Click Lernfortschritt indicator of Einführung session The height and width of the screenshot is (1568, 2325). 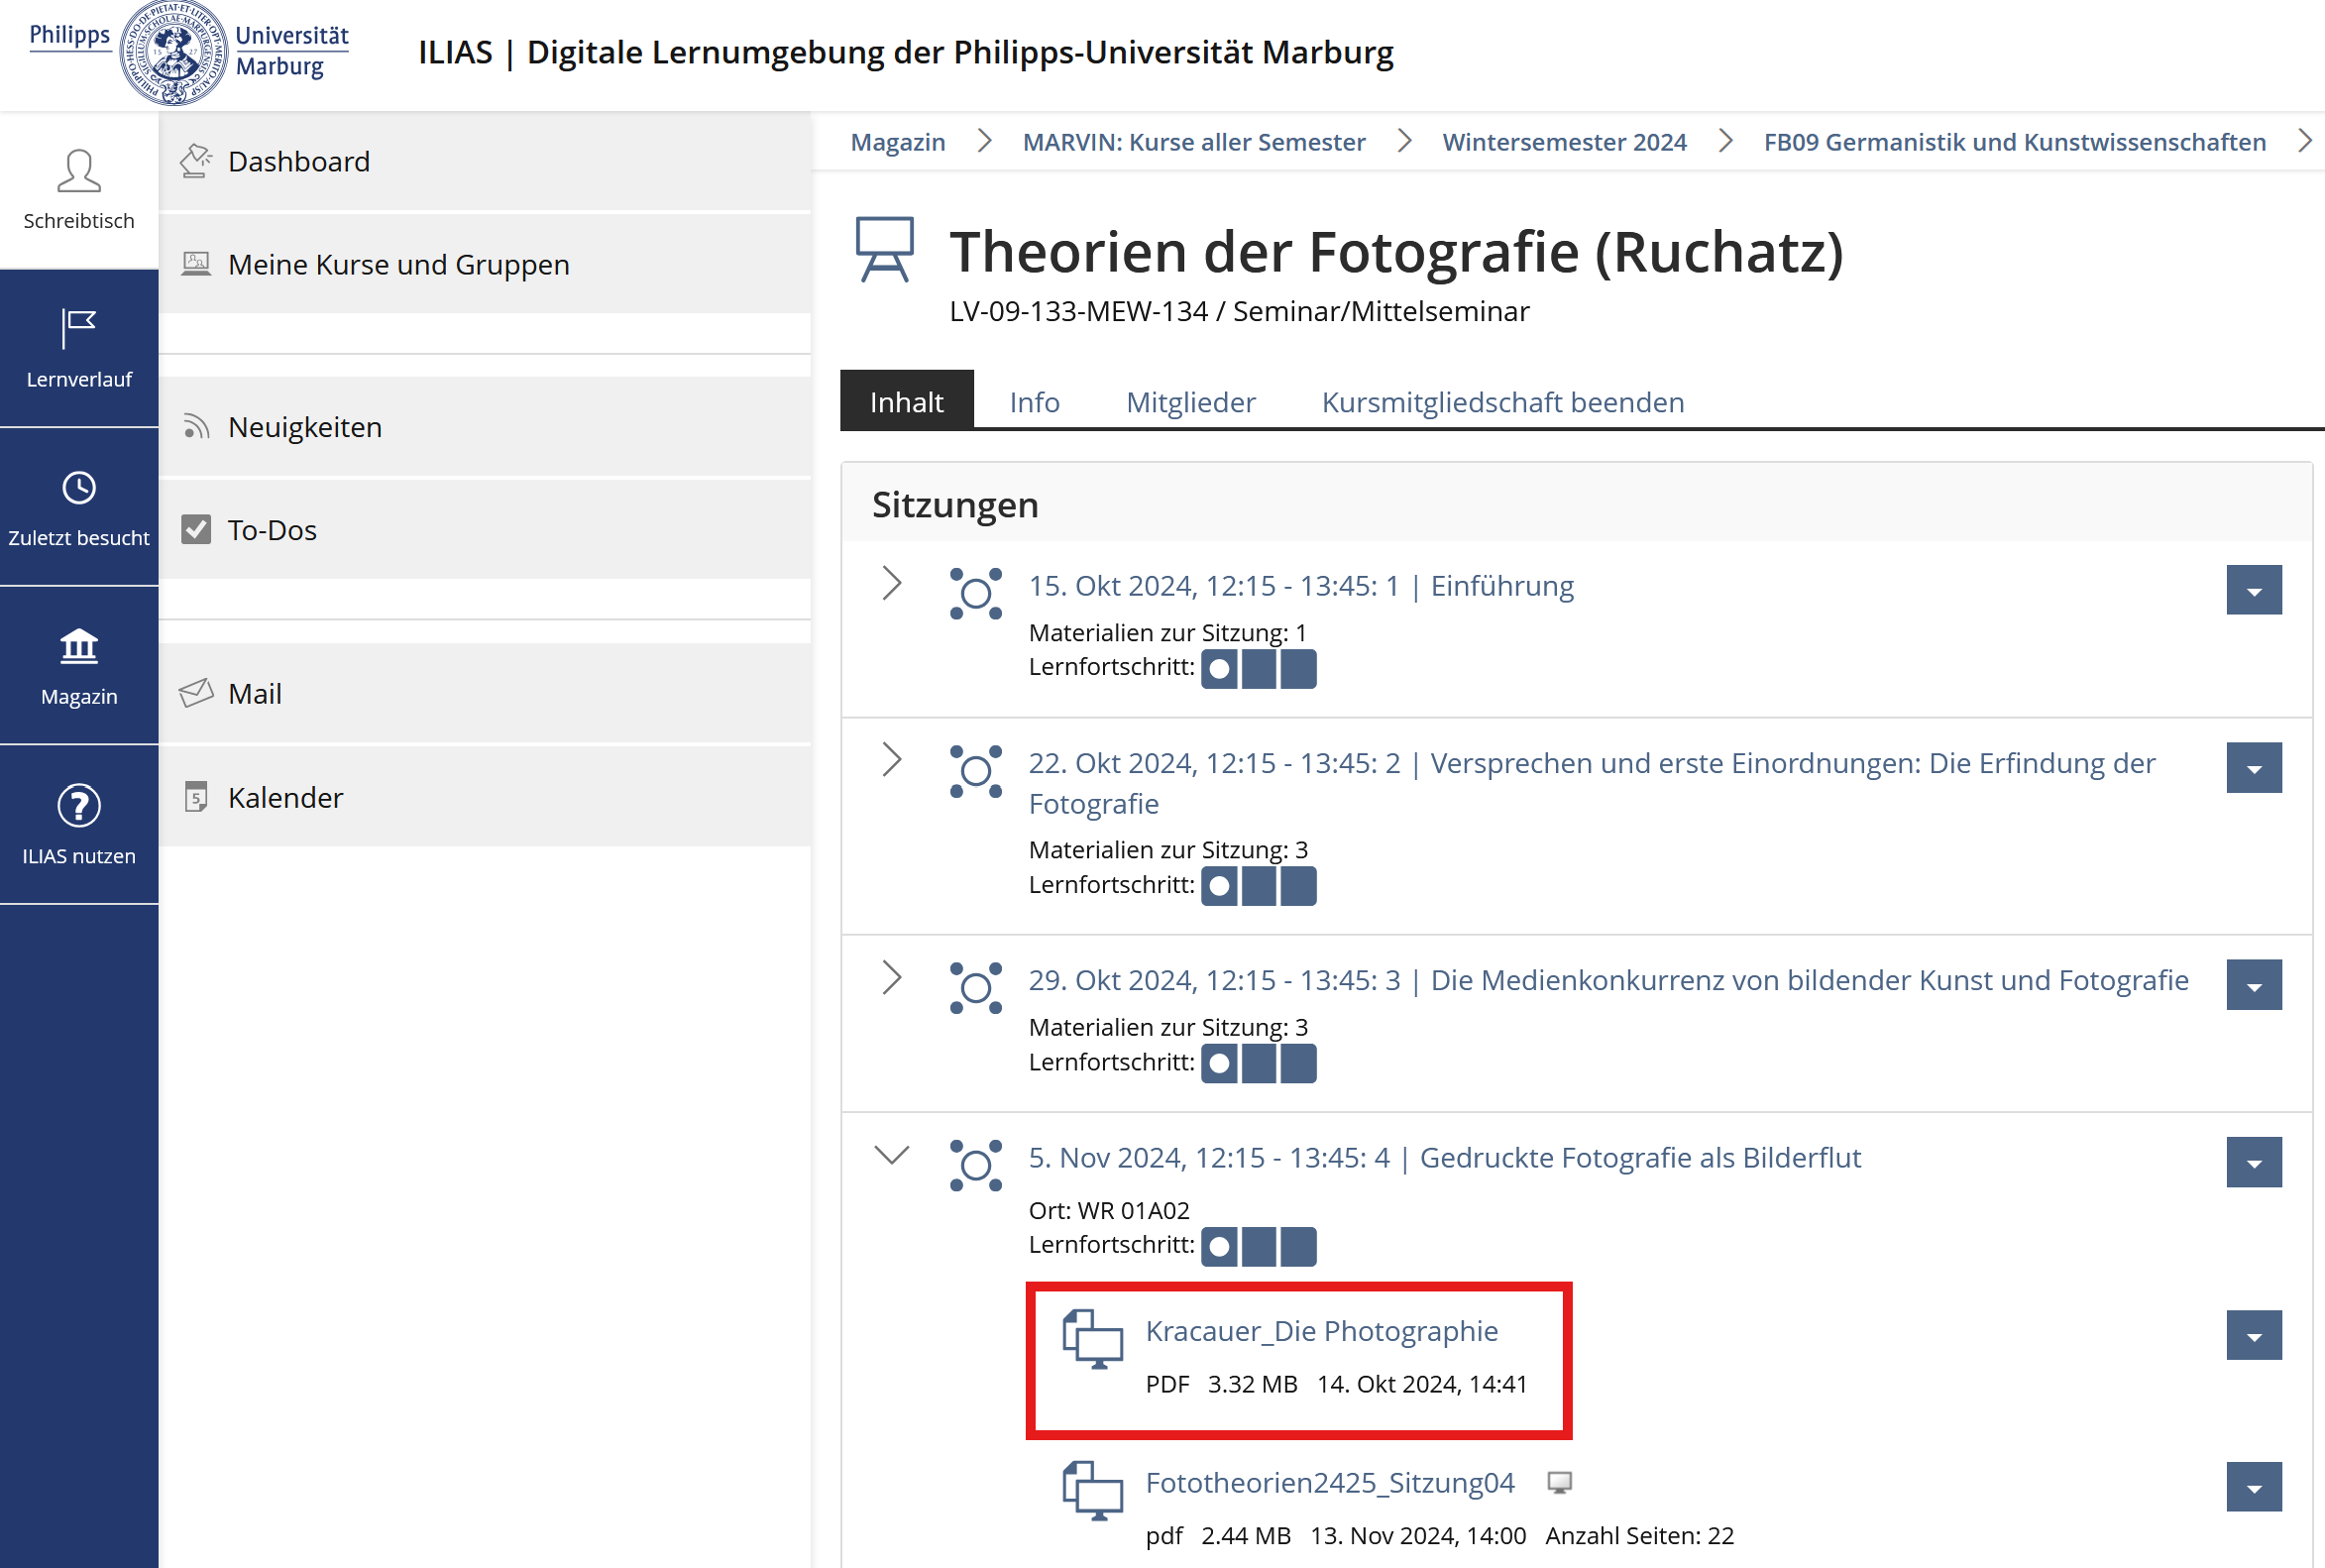pyautogui.click(x=1258, y=668)
